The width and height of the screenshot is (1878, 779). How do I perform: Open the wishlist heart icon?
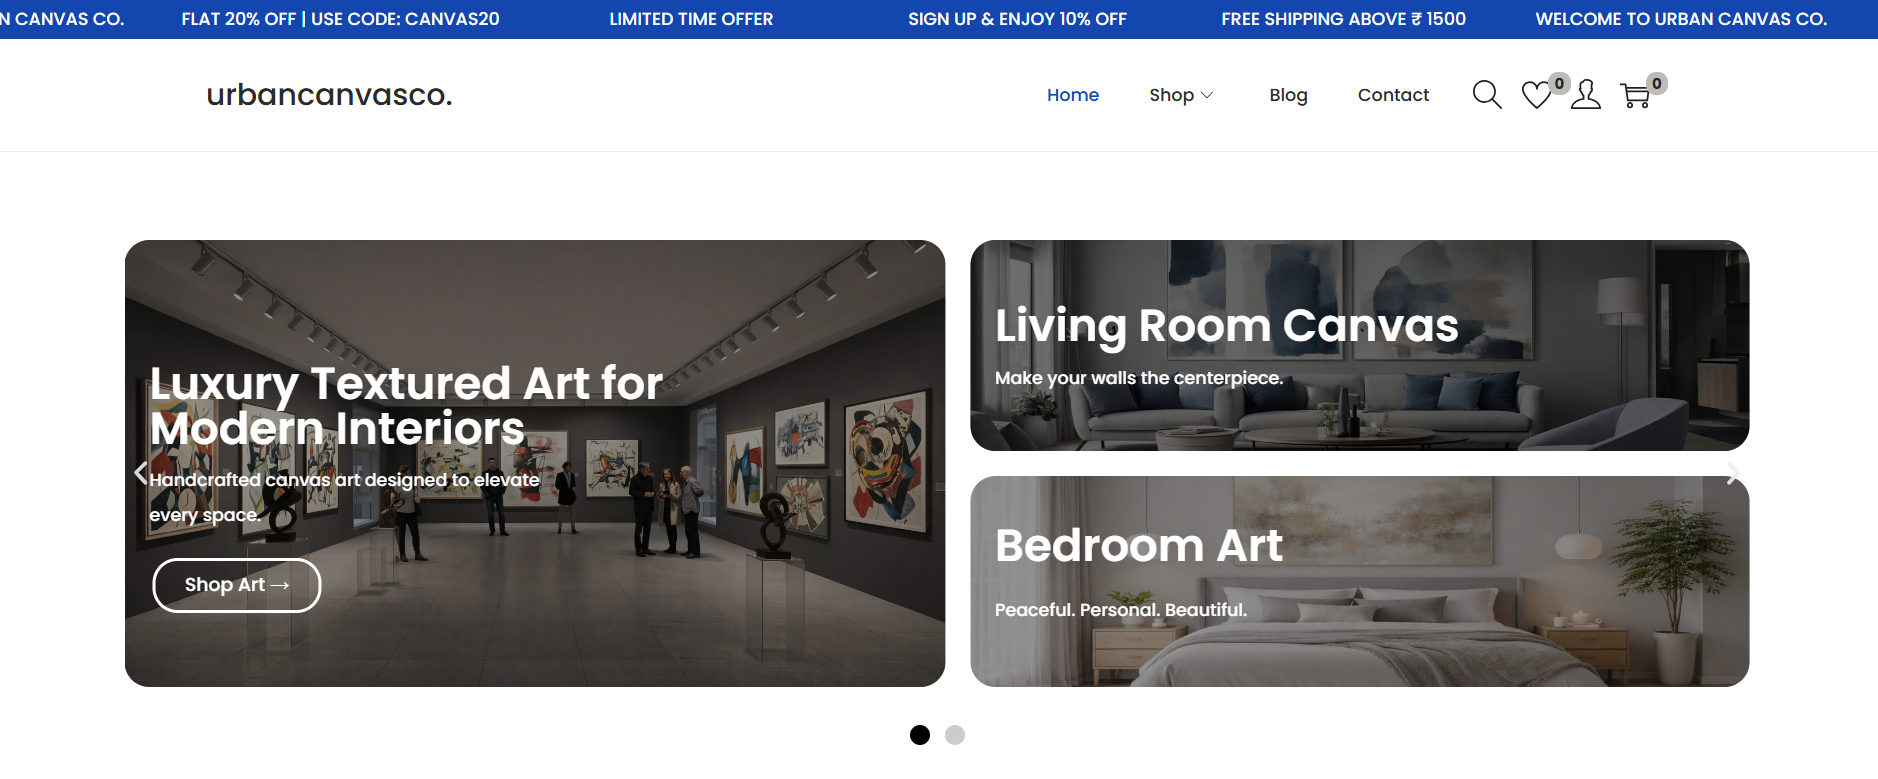1536,95
